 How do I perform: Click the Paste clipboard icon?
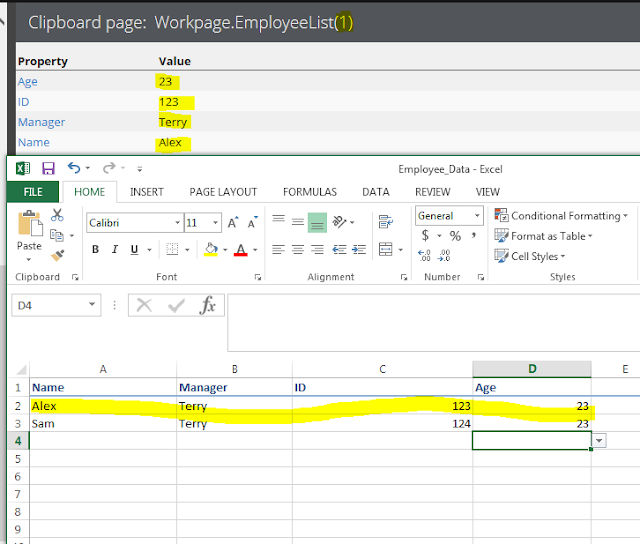30,223
